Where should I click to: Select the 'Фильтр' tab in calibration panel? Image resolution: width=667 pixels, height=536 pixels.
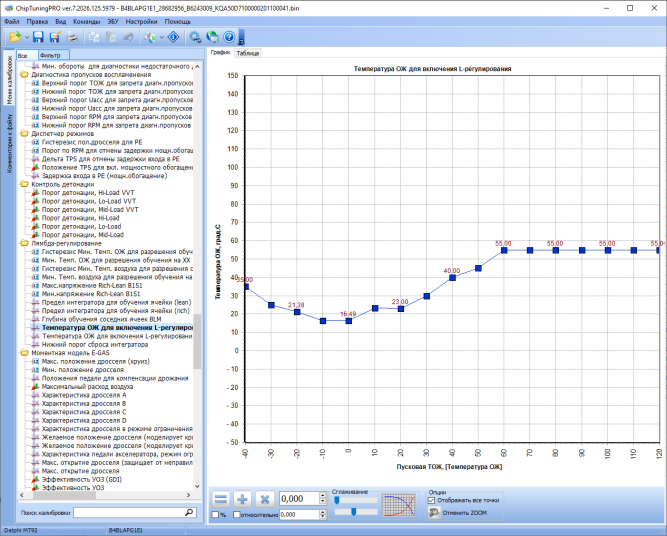pos(53,55)
